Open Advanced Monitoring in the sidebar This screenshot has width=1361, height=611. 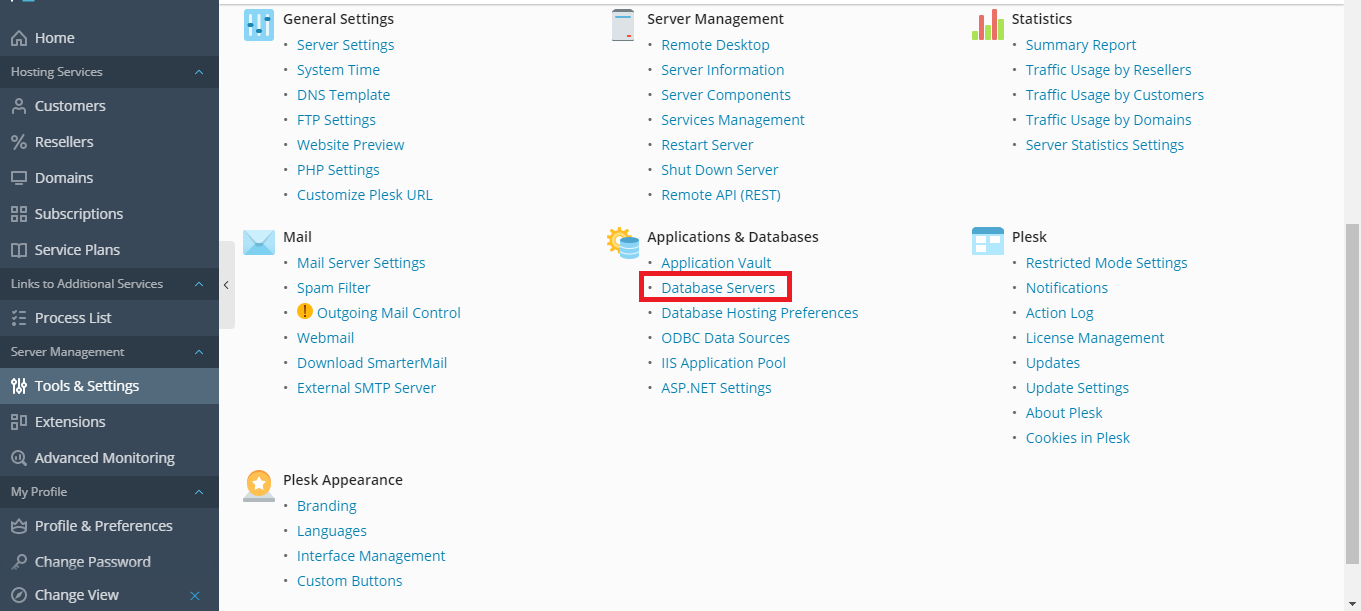click(109, 458)
